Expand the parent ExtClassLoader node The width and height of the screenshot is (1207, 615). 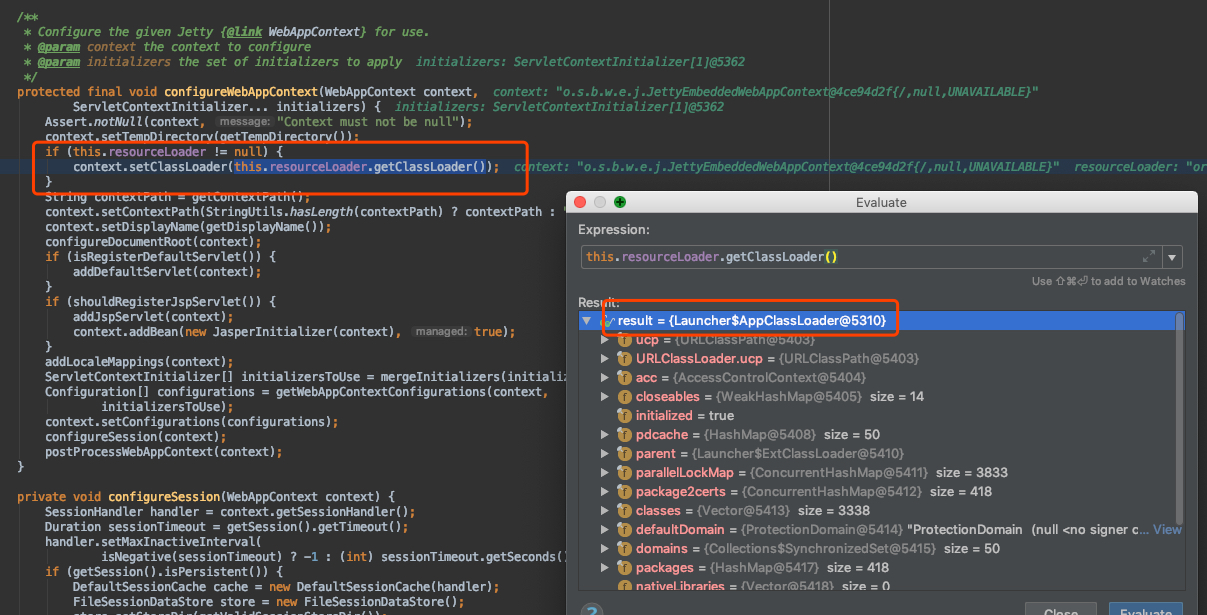[604, 453]
